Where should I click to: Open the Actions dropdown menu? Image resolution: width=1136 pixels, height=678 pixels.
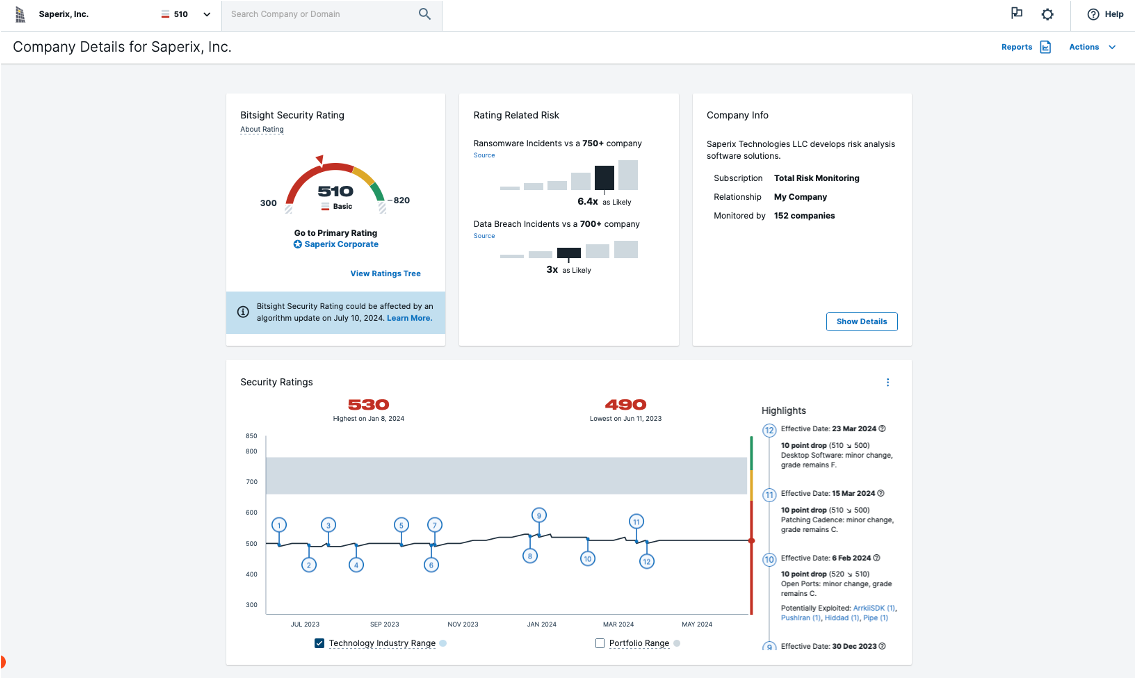tap(1093, 47)
